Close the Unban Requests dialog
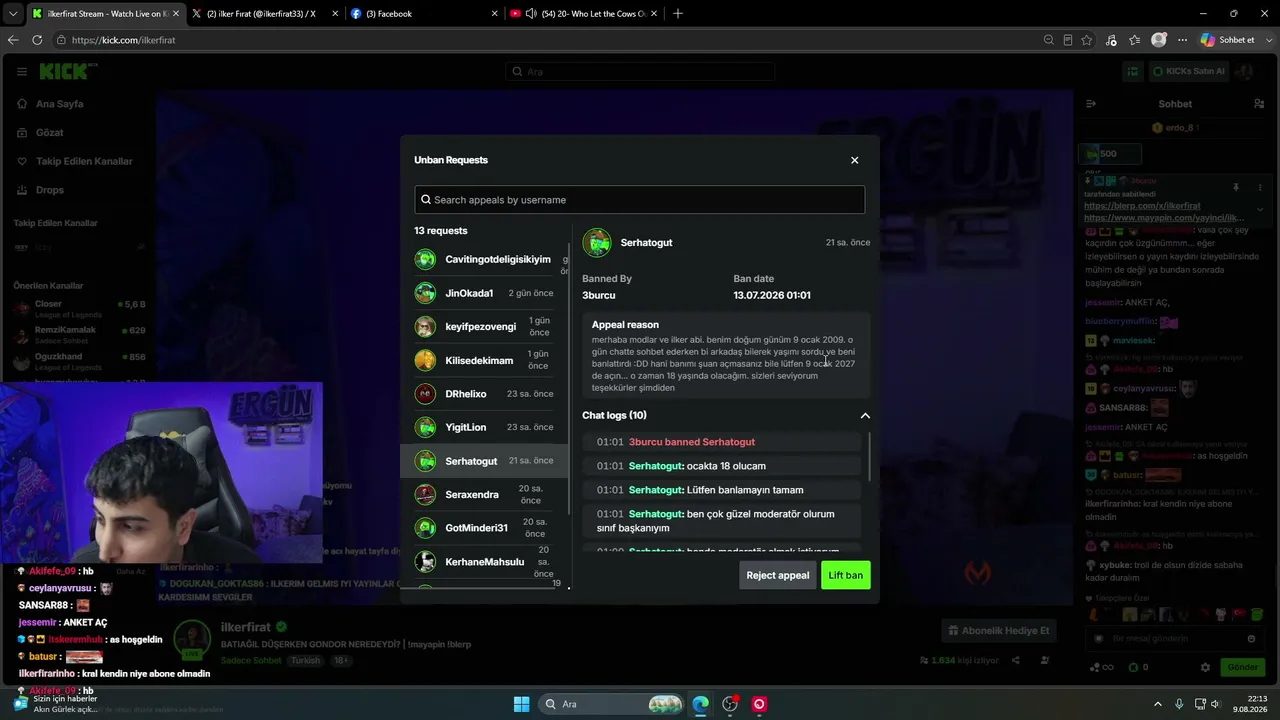Screen dimensions: 1280x720 [854, 160]
